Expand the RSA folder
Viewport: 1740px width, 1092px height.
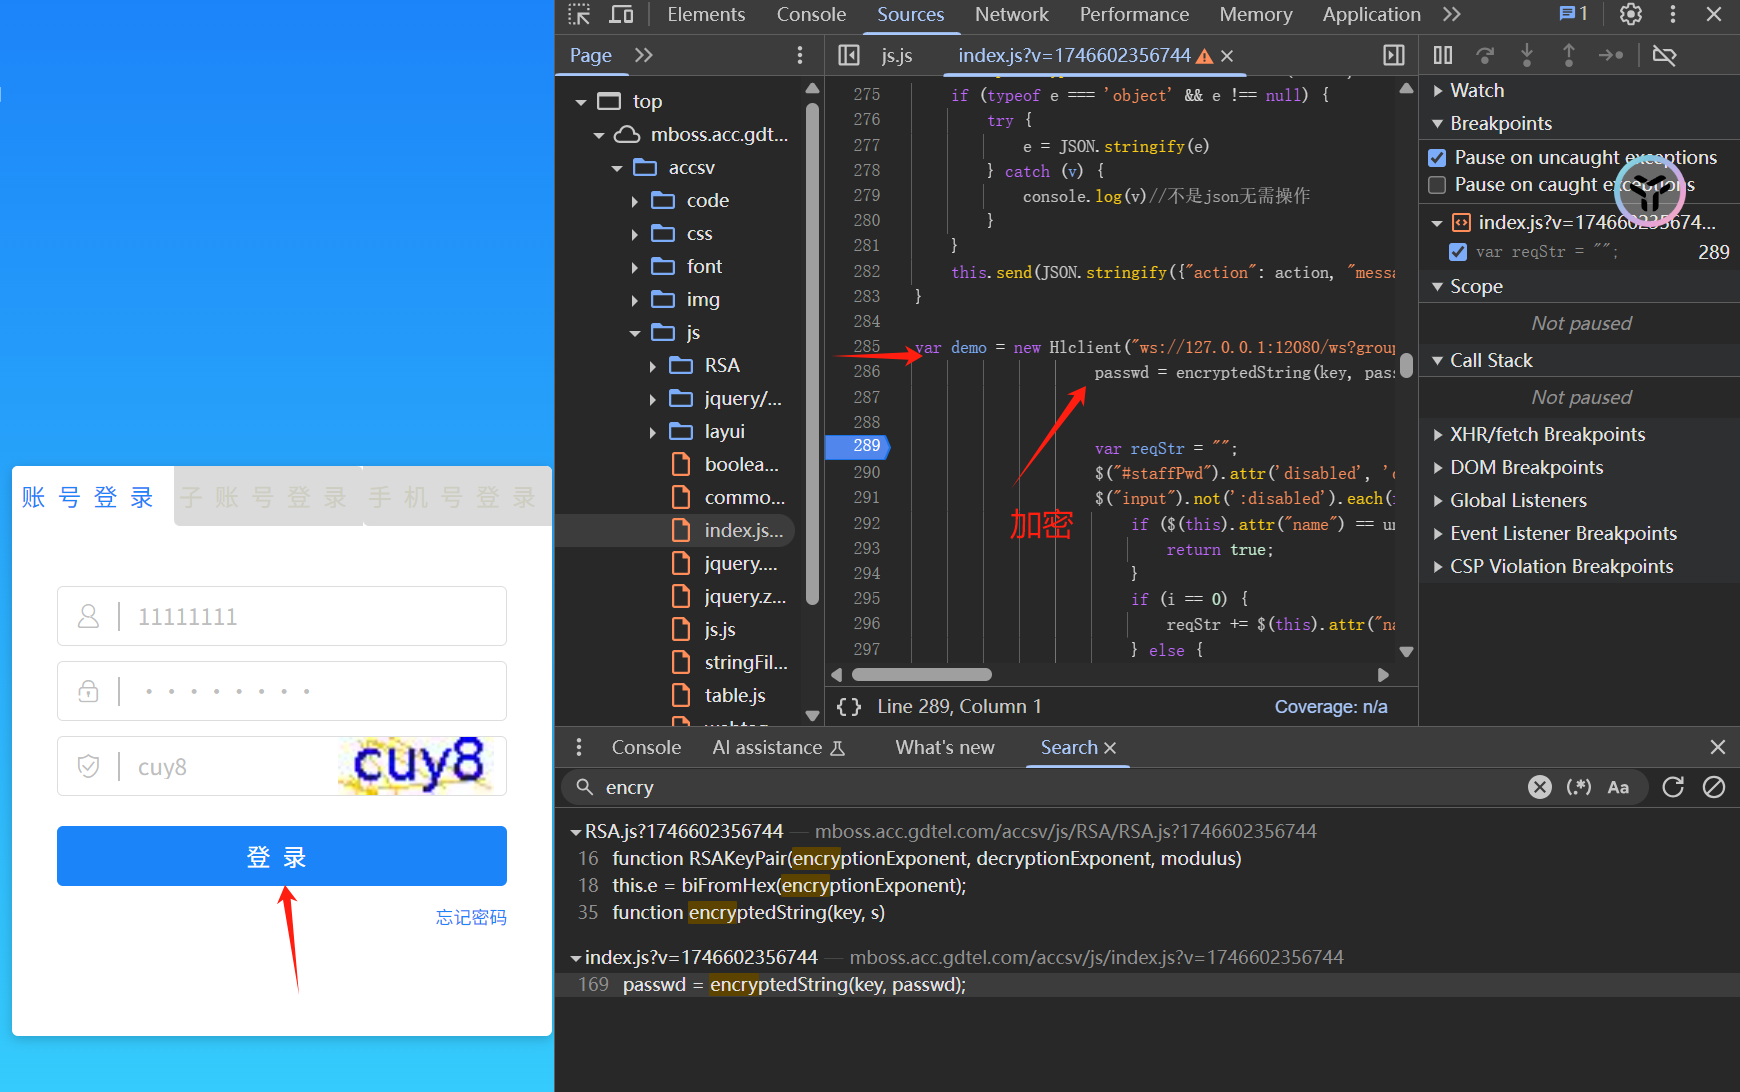653,366
